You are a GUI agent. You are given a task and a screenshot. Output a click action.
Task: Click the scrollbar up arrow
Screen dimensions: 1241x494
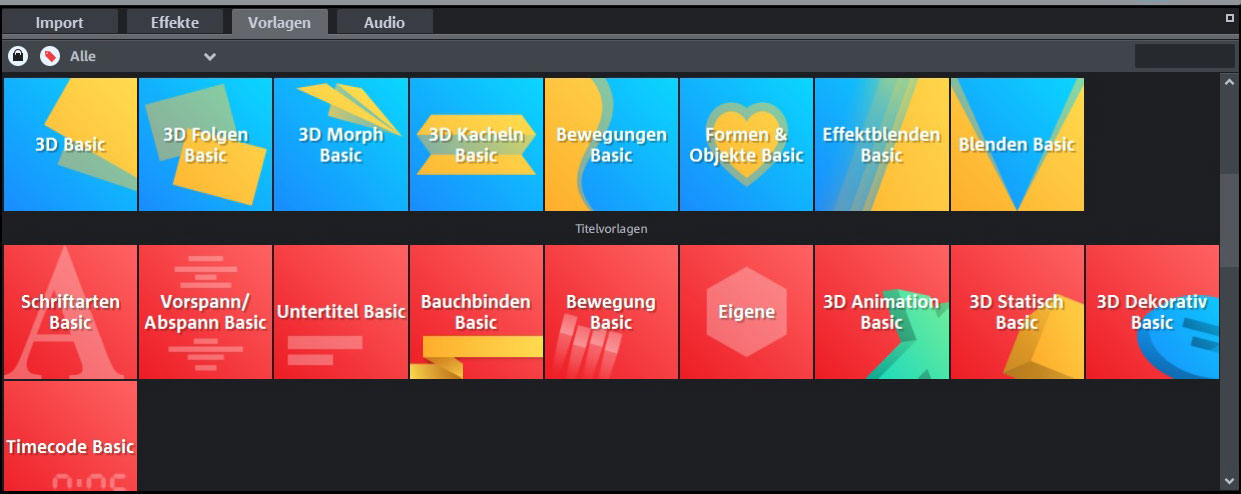point(1229,83)
